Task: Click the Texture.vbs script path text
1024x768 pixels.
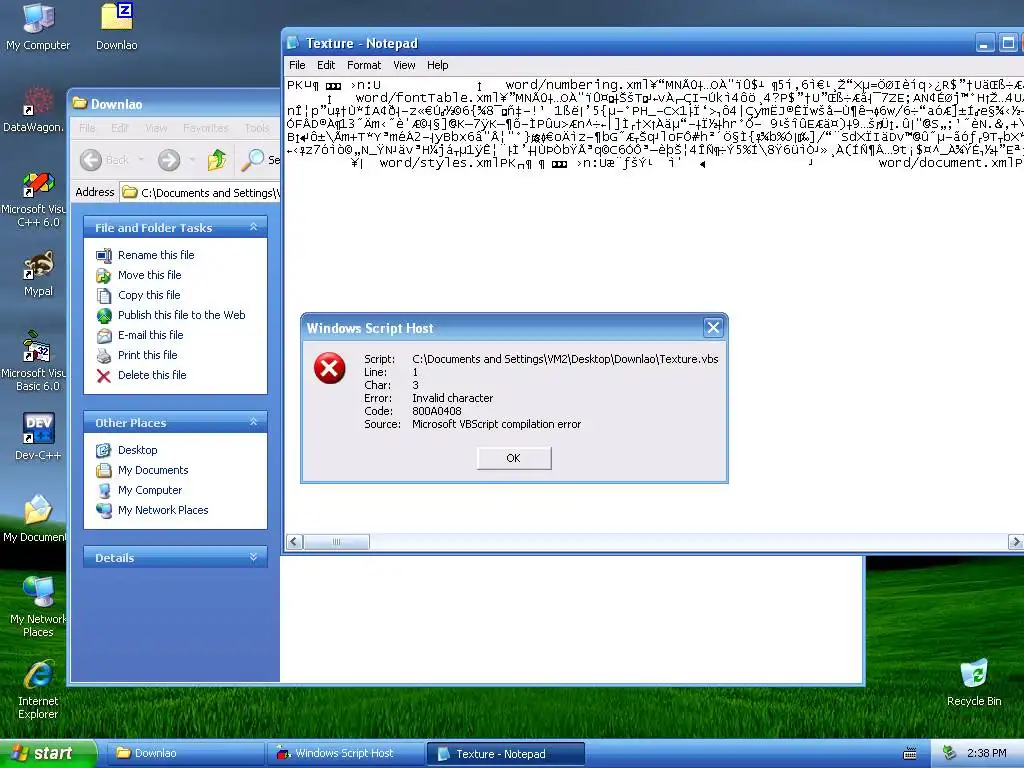Action: coord(565,359)
